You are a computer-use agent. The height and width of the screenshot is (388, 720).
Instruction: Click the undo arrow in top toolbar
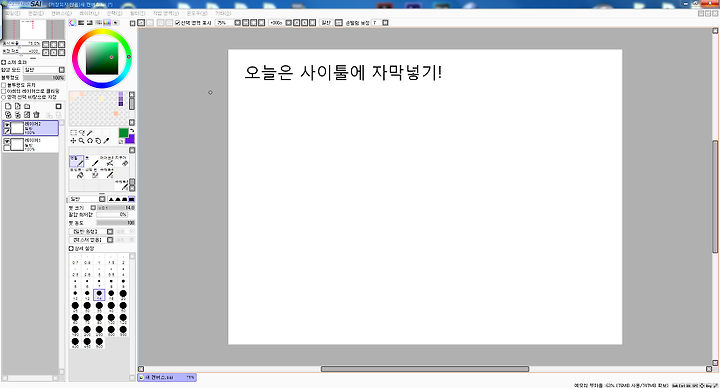[141, 22]
